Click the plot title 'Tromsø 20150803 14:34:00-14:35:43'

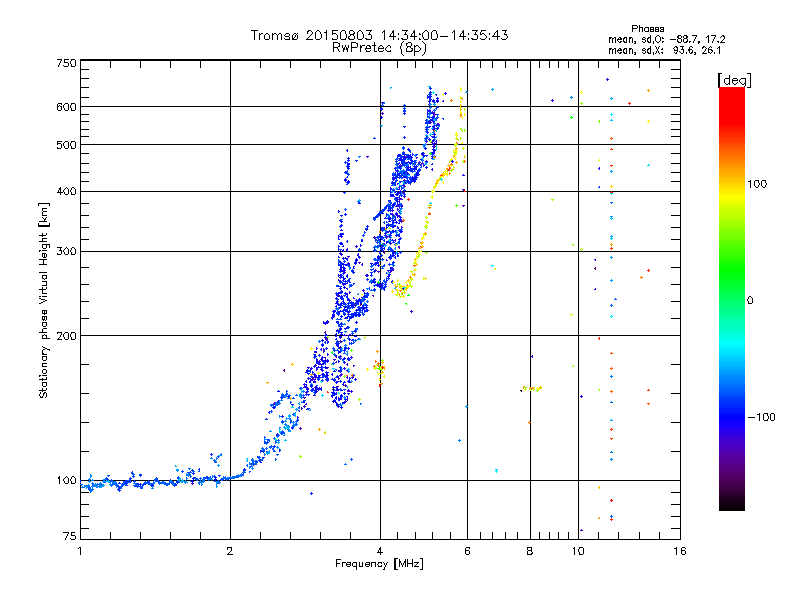point(379,35)
